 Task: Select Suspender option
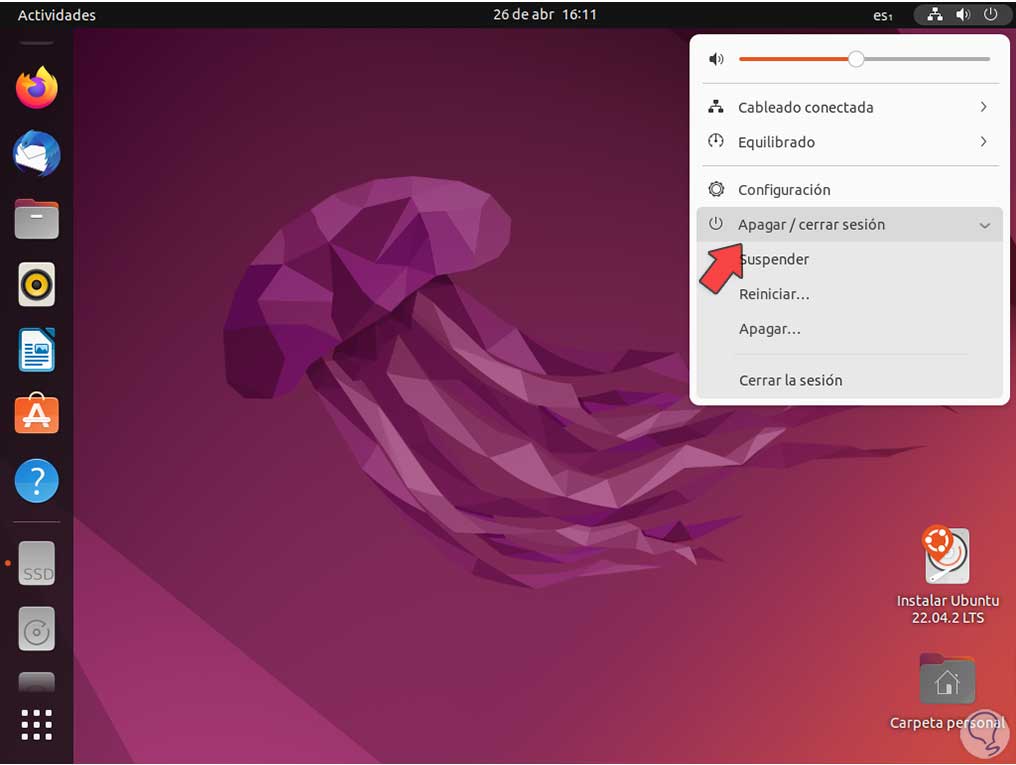[x=849, y=259]
